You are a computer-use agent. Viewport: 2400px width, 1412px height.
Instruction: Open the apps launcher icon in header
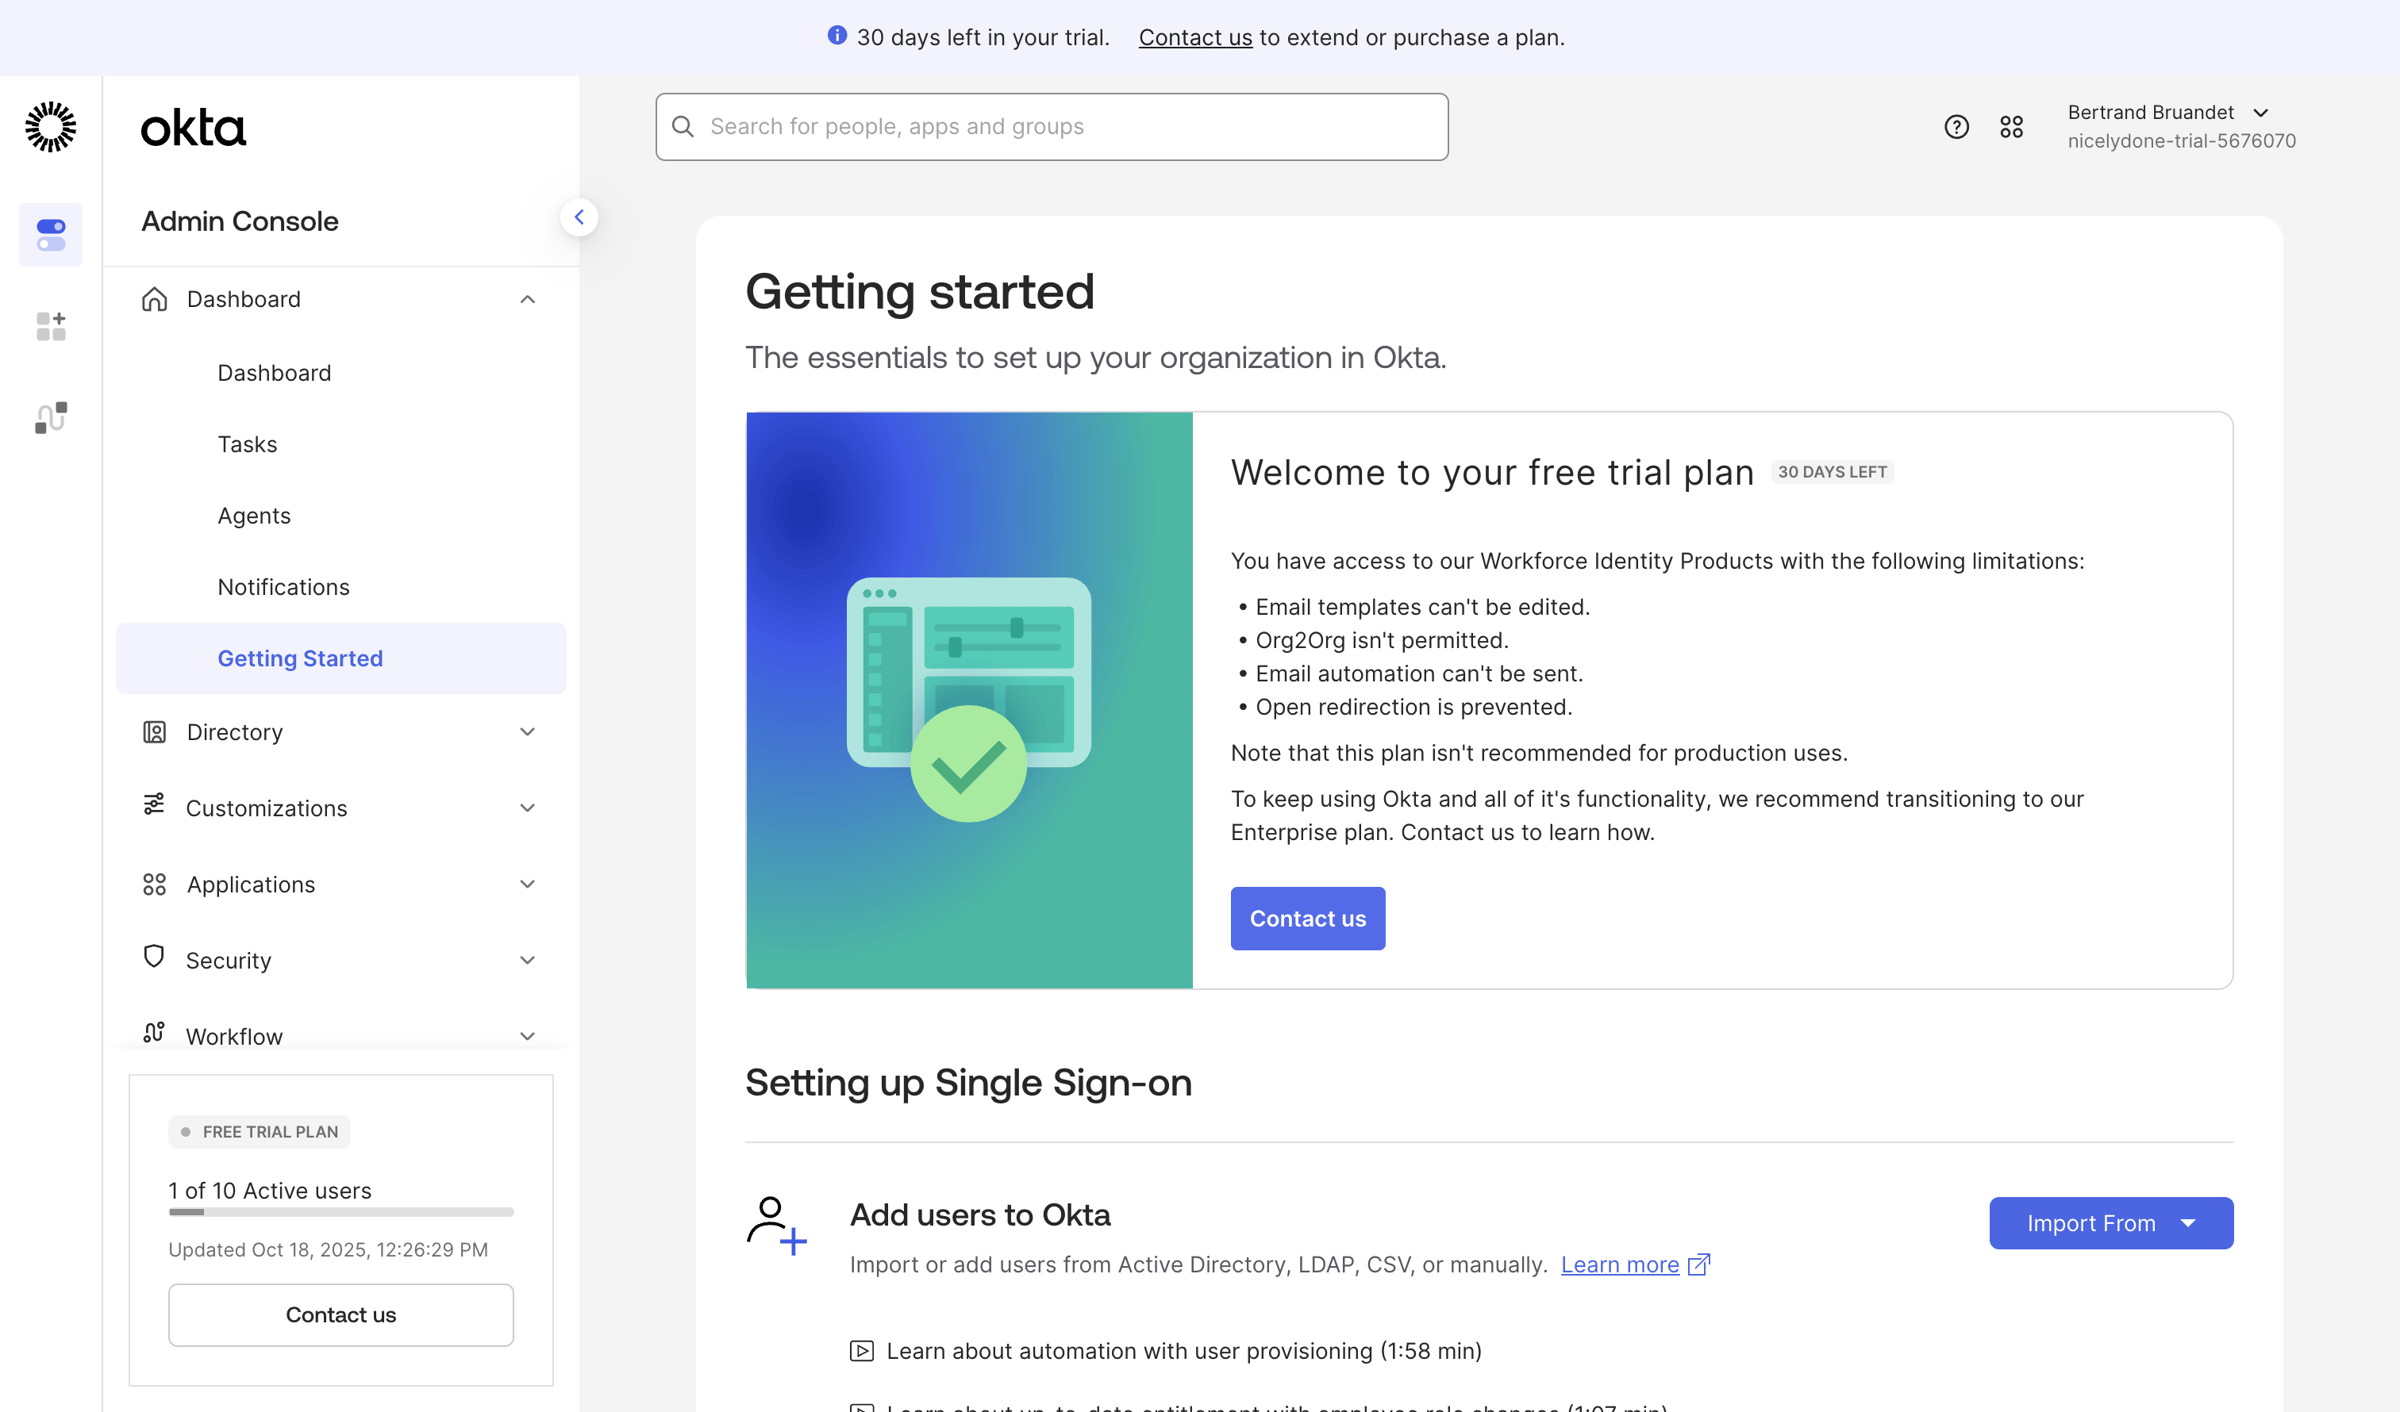click(x=2011, y=127)
